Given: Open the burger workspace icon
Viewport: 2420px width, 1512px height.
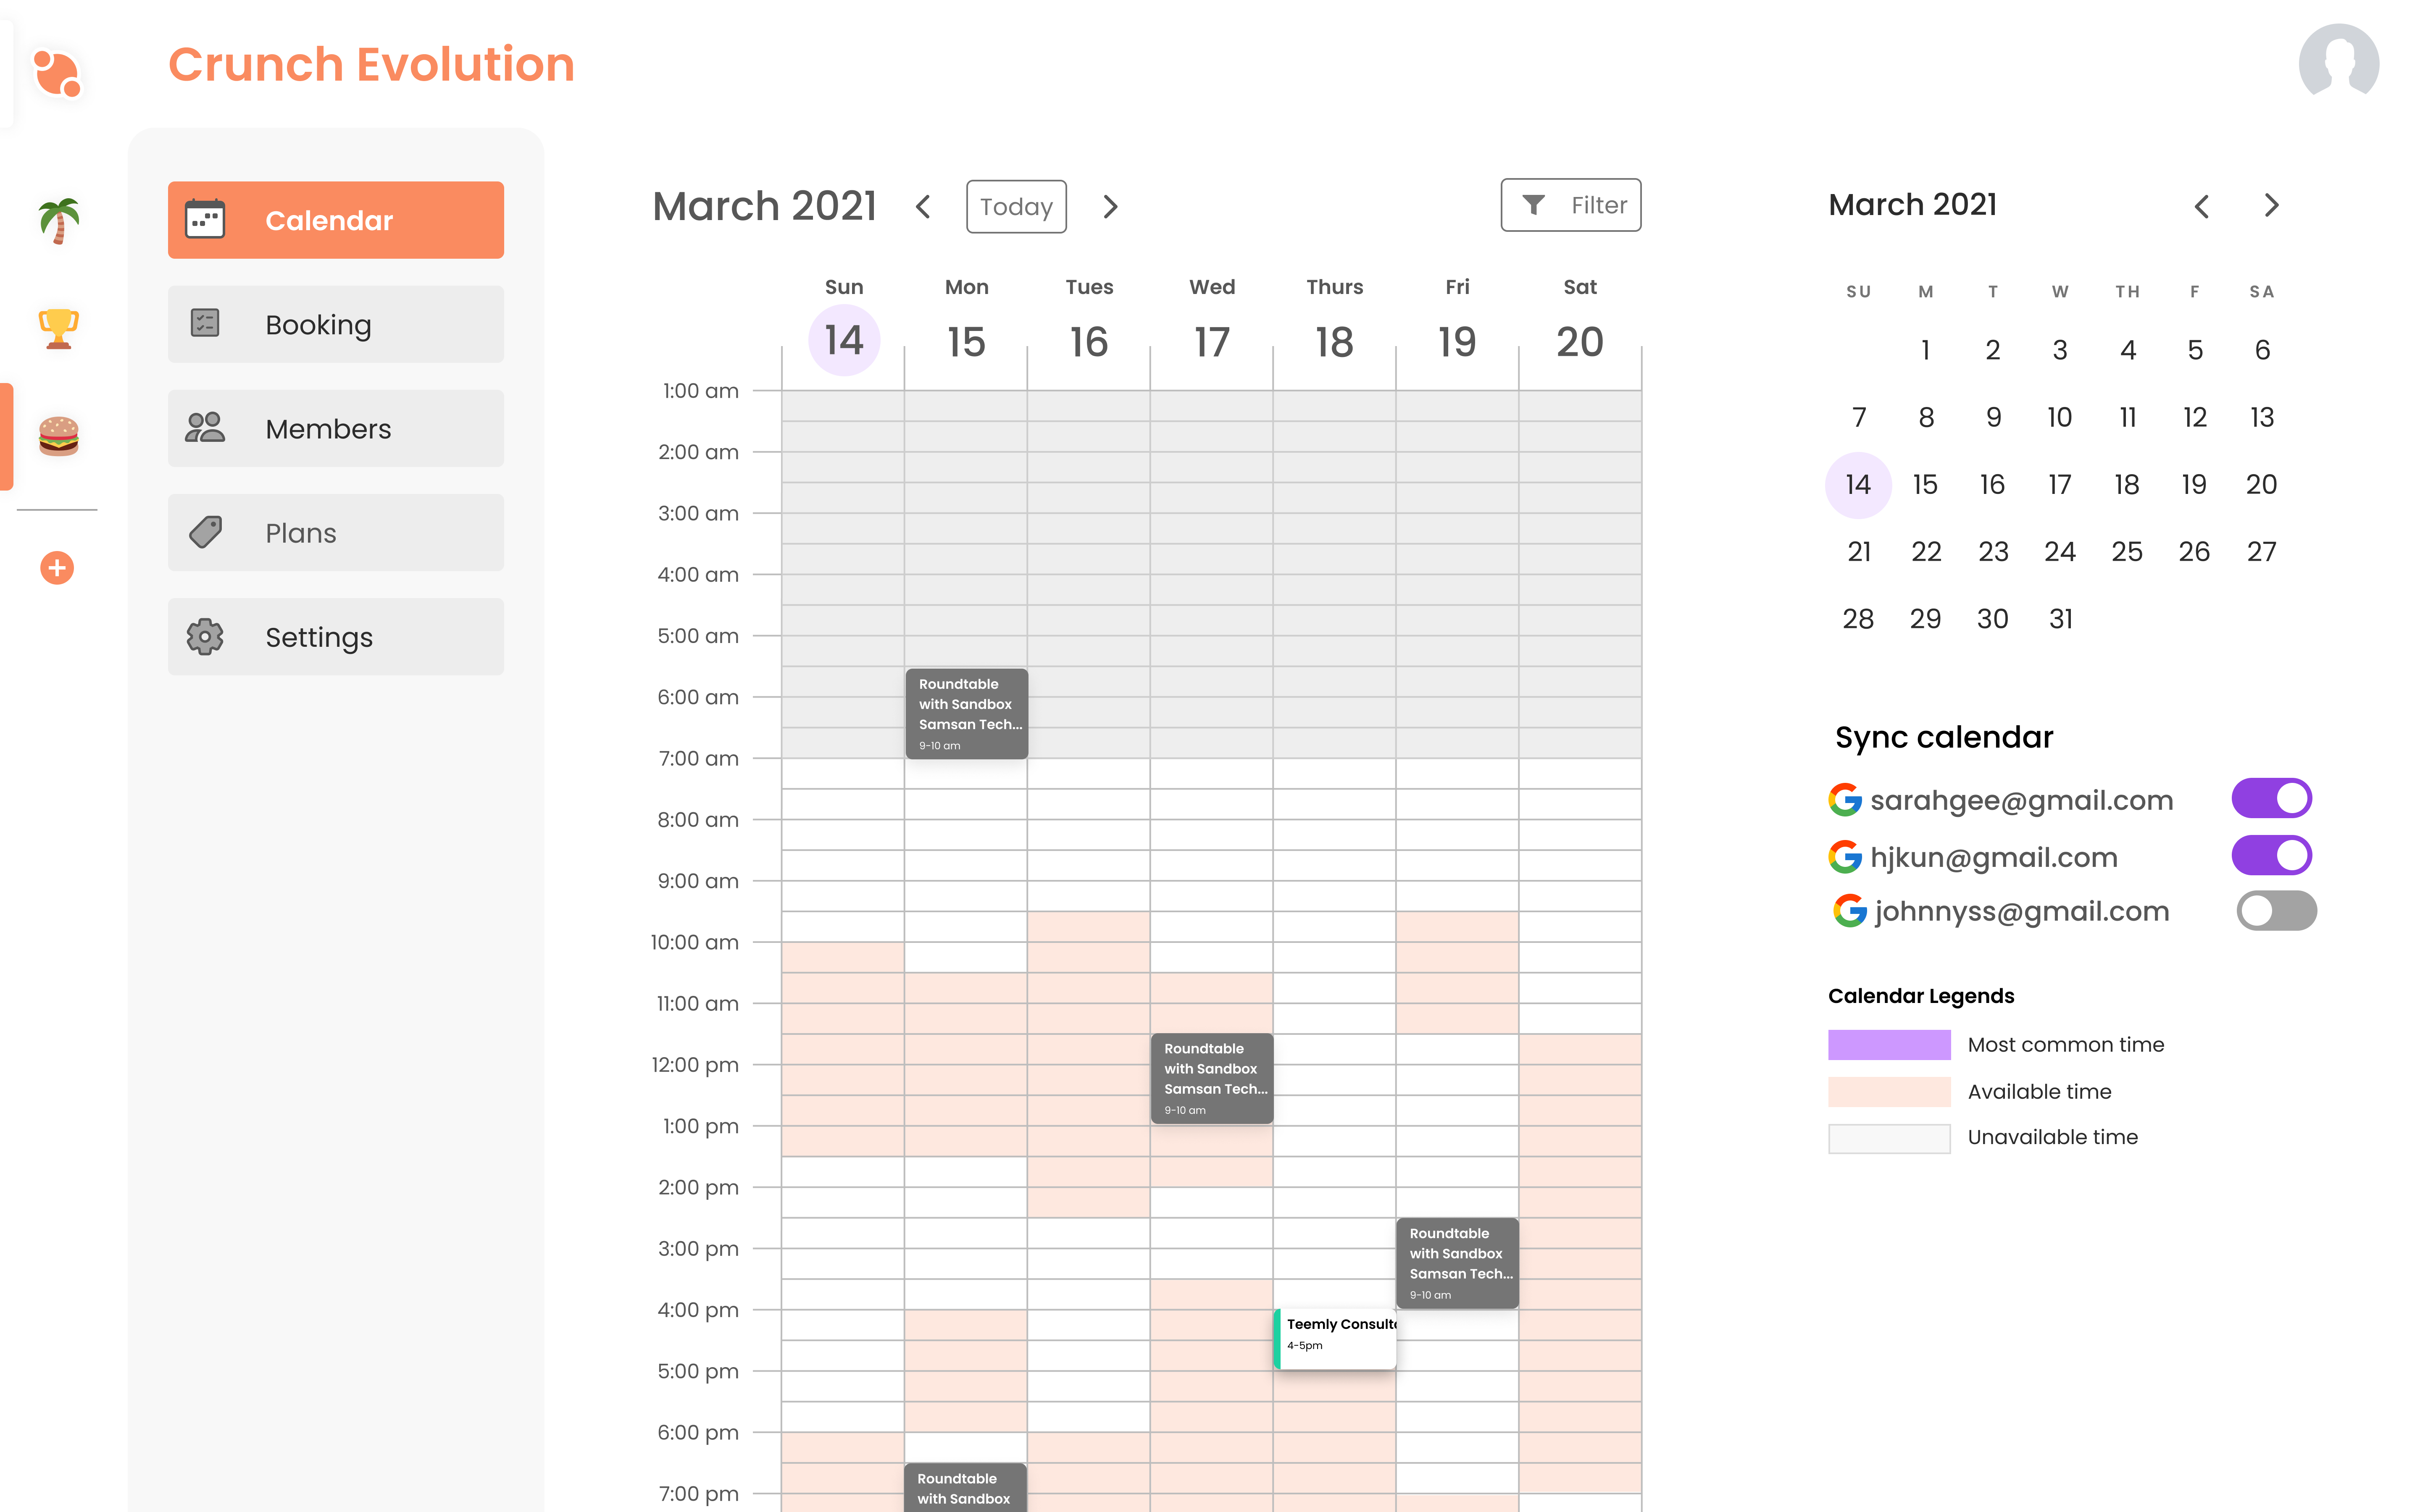Looking at the screenshot, I should (x=58, y=436).
